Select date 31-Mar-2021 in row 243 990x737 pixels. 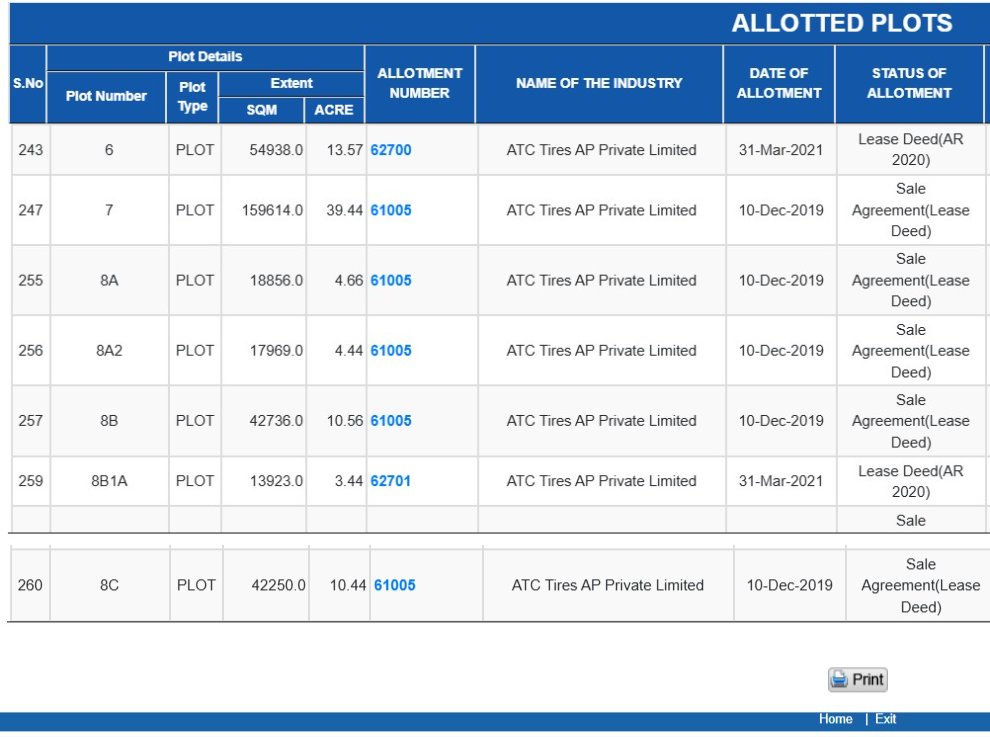(x=780, y=150)
